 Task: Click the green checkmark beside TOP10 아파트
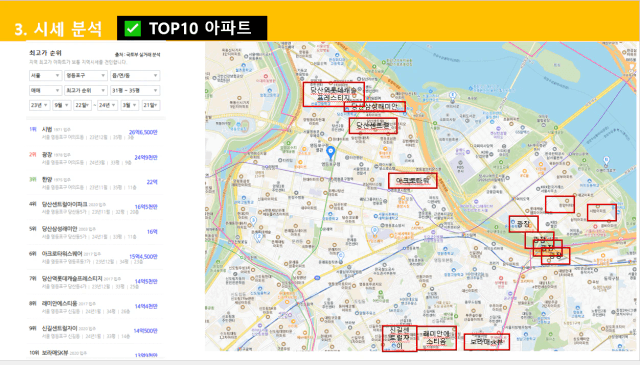(132, 29)
